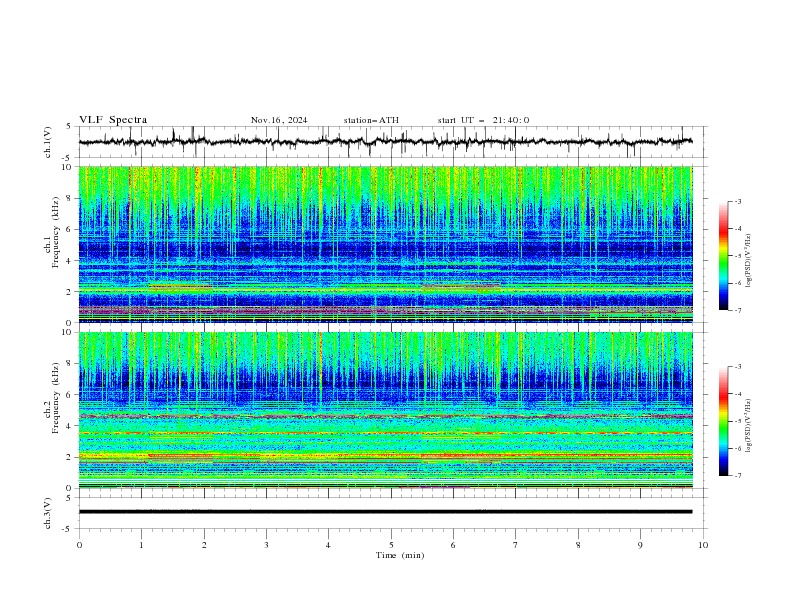The height and width of the screenshot is (612, 792).
Task: Click the '-4' label on ch.2 color bar
Action: 737,394
